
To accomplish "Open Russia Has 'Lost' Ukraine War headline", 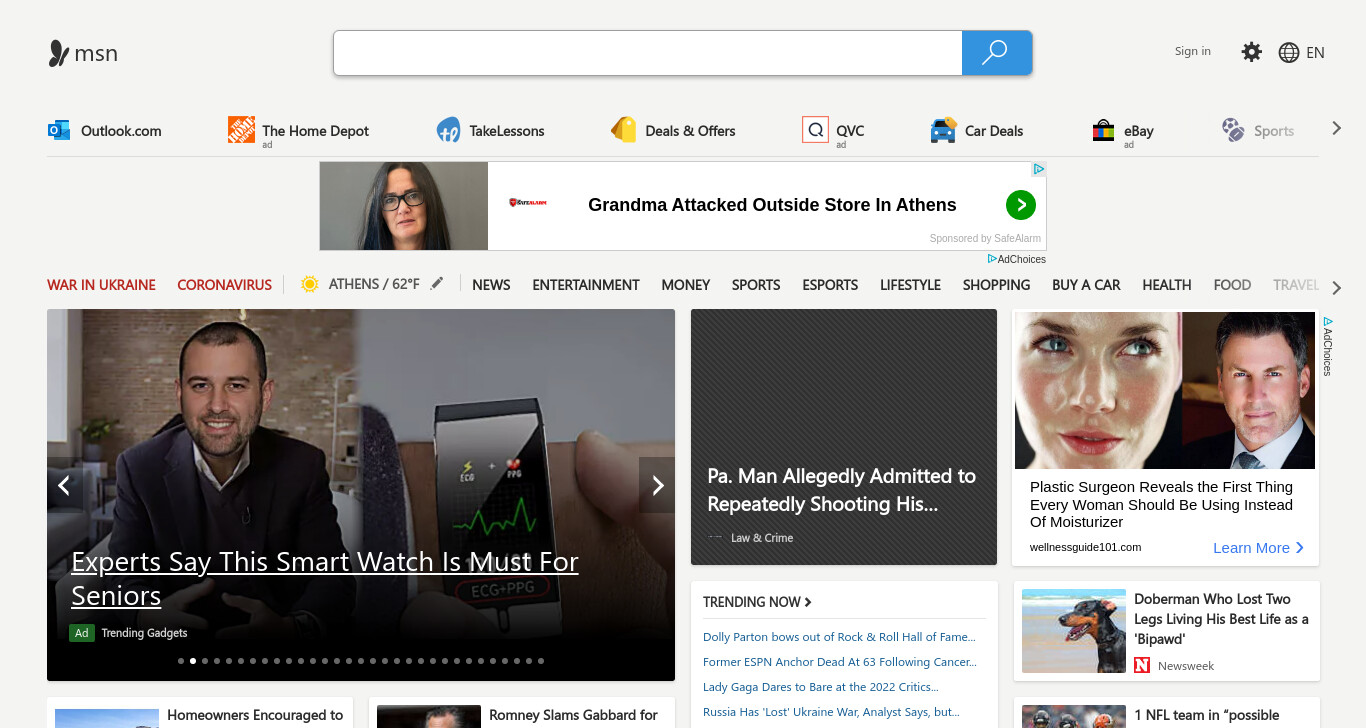I will click(831, 712).
